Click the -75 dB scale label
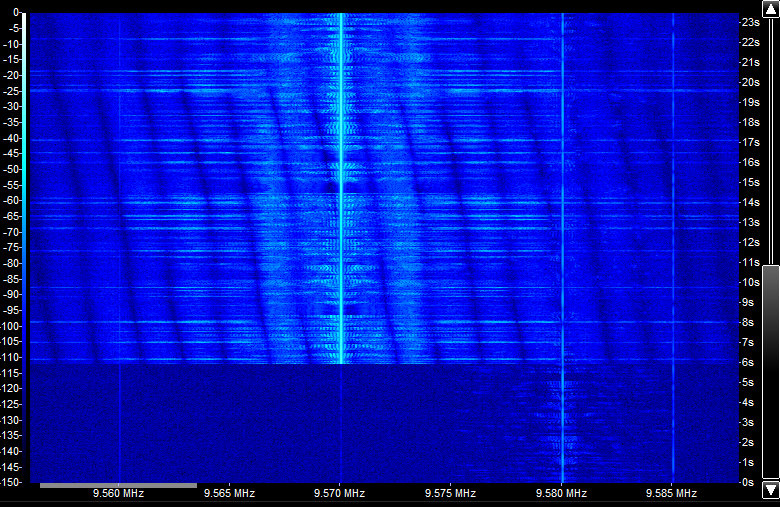Image resolution: width=780 pixels, height=507 pixels. coord(11,248)
